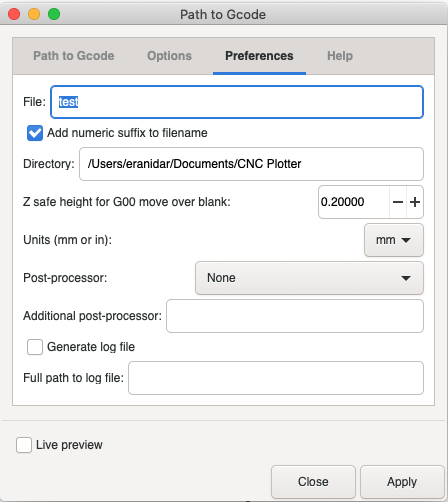Uncheck Add numeric suffix to filename

tap(35, 133)
